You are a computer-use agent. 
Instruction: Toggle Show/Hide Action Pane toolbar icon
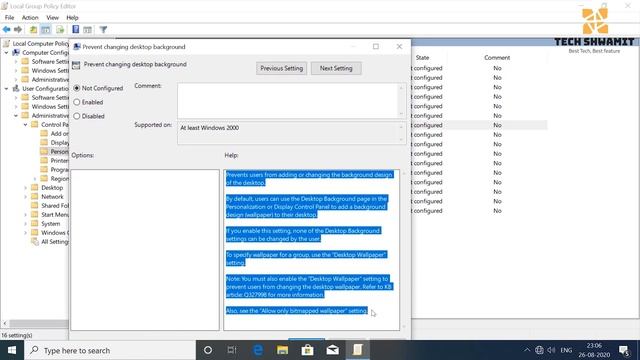87,29
